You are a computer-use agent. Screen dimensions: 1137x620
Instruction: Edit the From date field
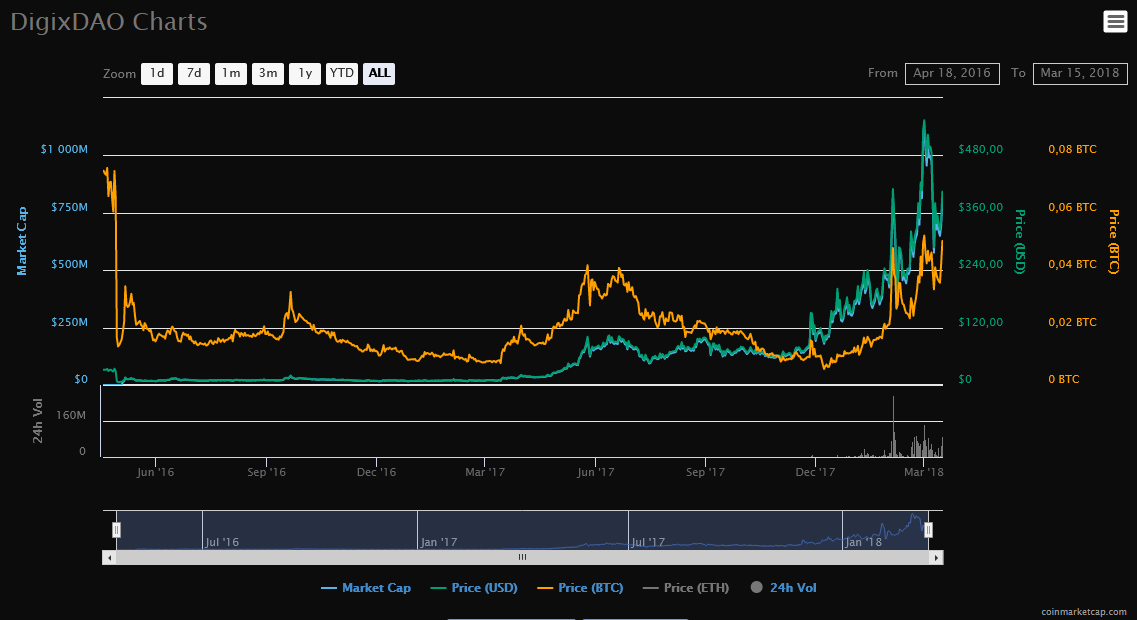click(x=952, y=73)
